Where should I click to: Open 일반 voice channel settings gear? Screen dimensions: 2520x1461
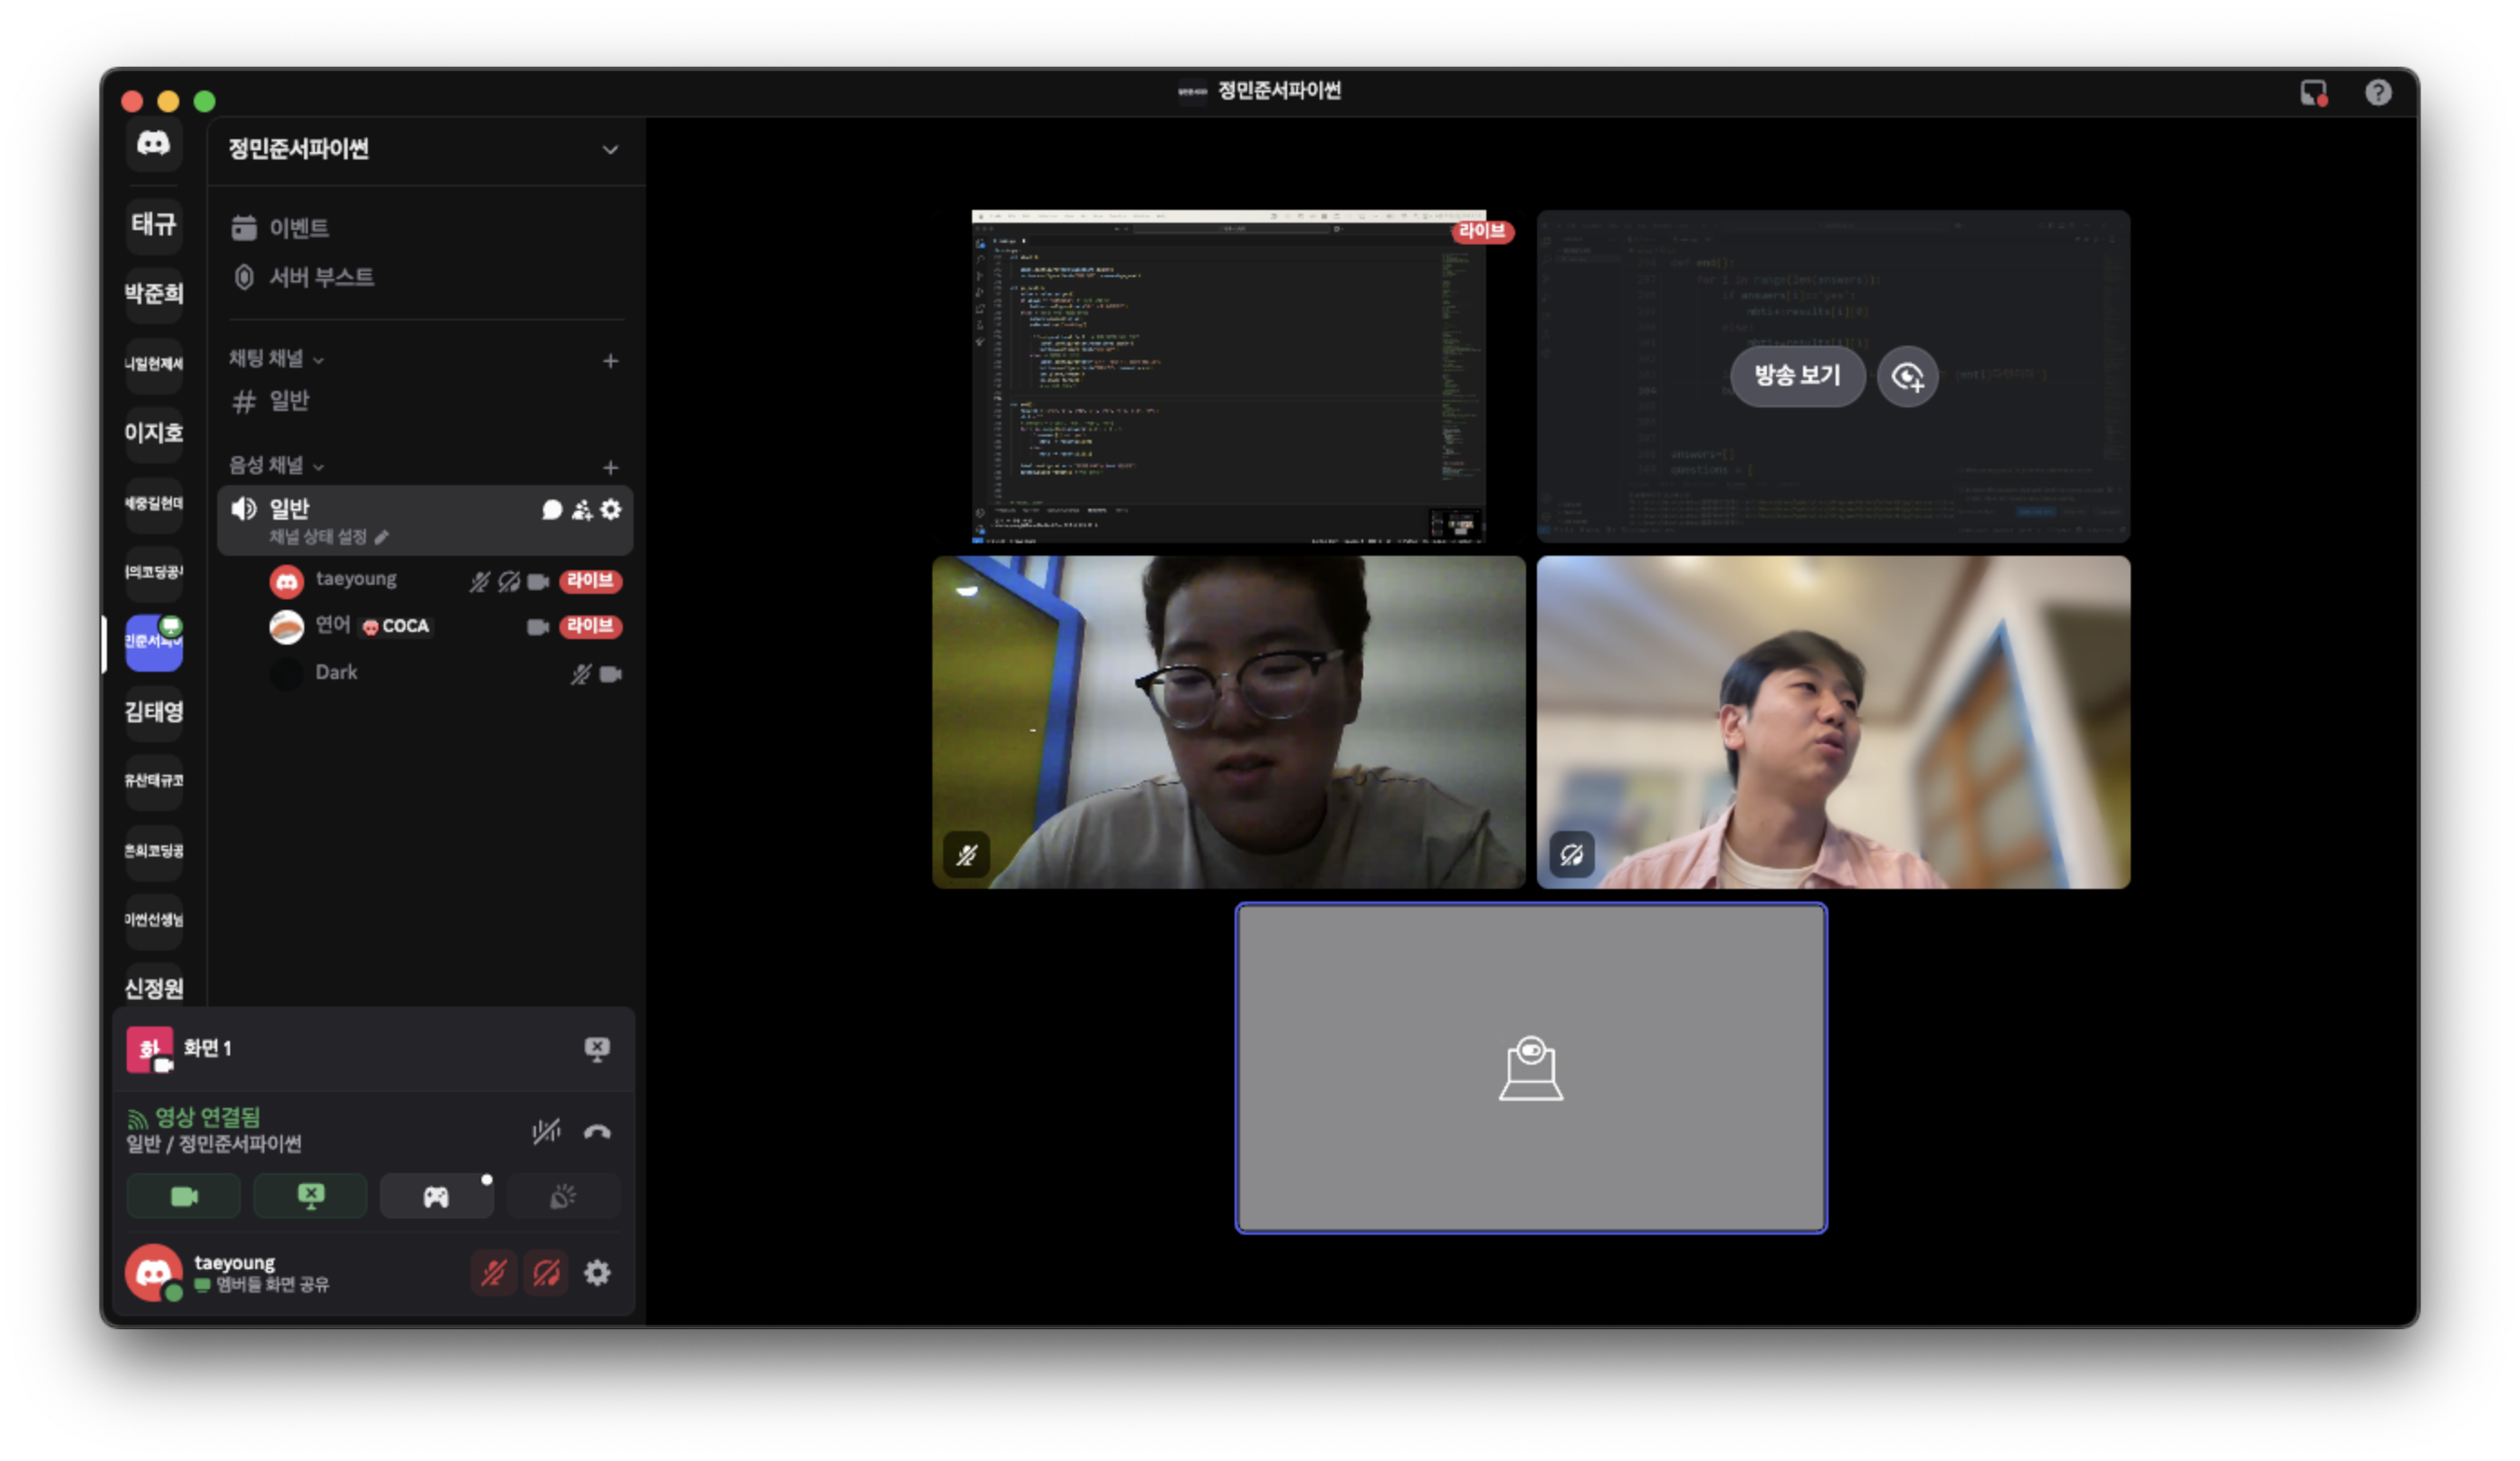point(611,510)
